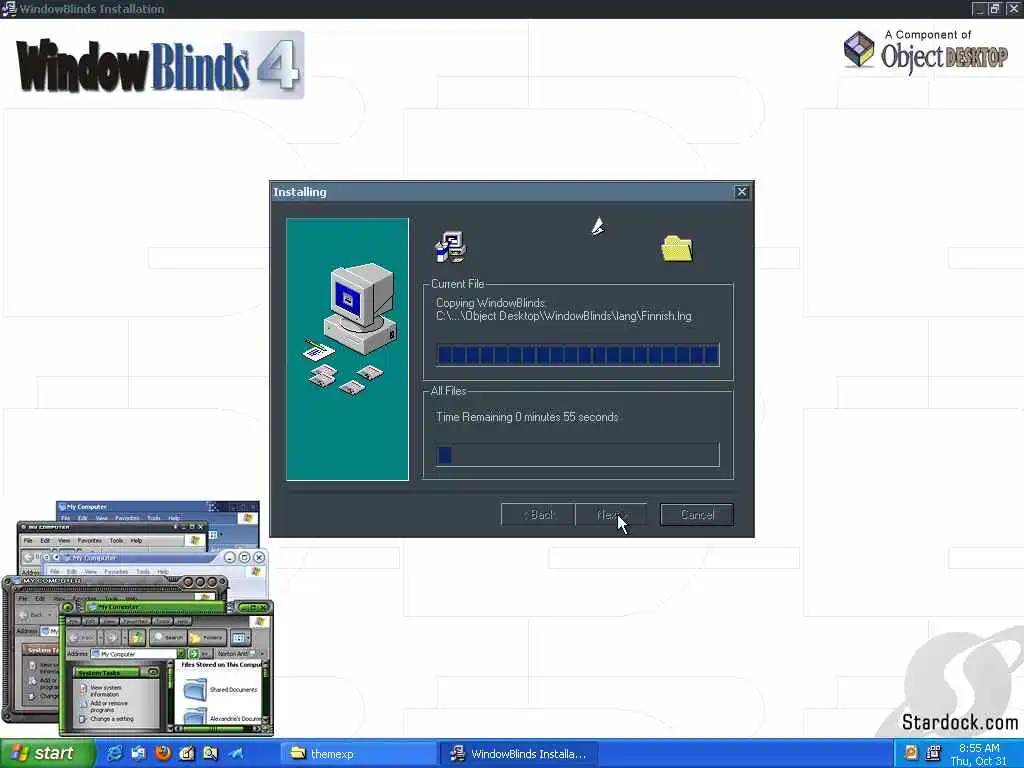The width and height of the screenshot is (1024, 768).
Task: Click the Finnish.lng file path text
Action: [564, 316]
